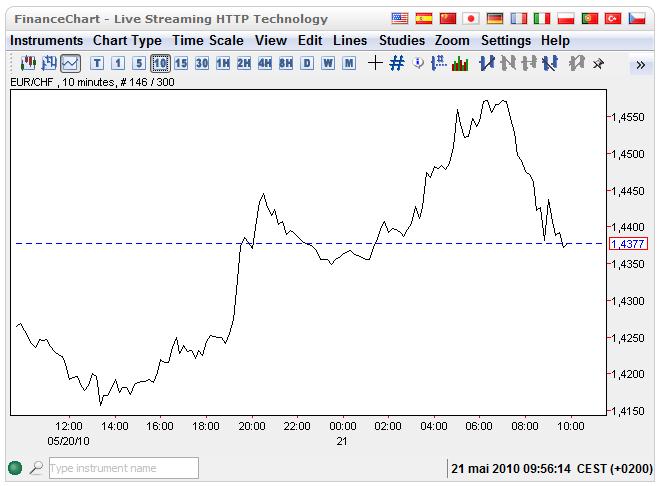Toggle the crosshair cursor icon
Viewport: 663px width, 486px height.
point(375,63)
